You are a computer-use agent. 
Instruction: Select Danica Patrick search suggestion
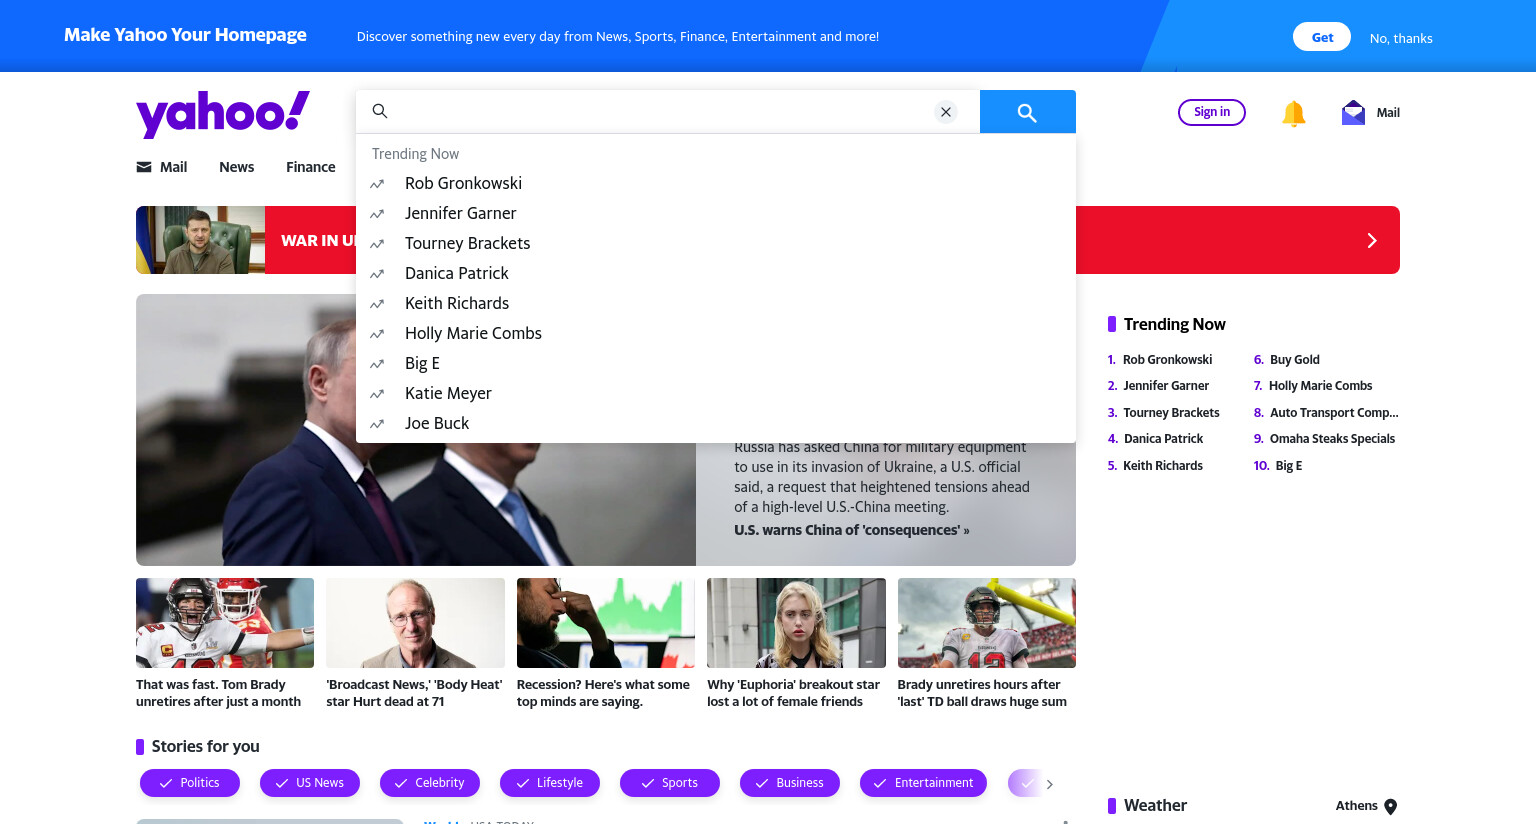pos(716,273)
